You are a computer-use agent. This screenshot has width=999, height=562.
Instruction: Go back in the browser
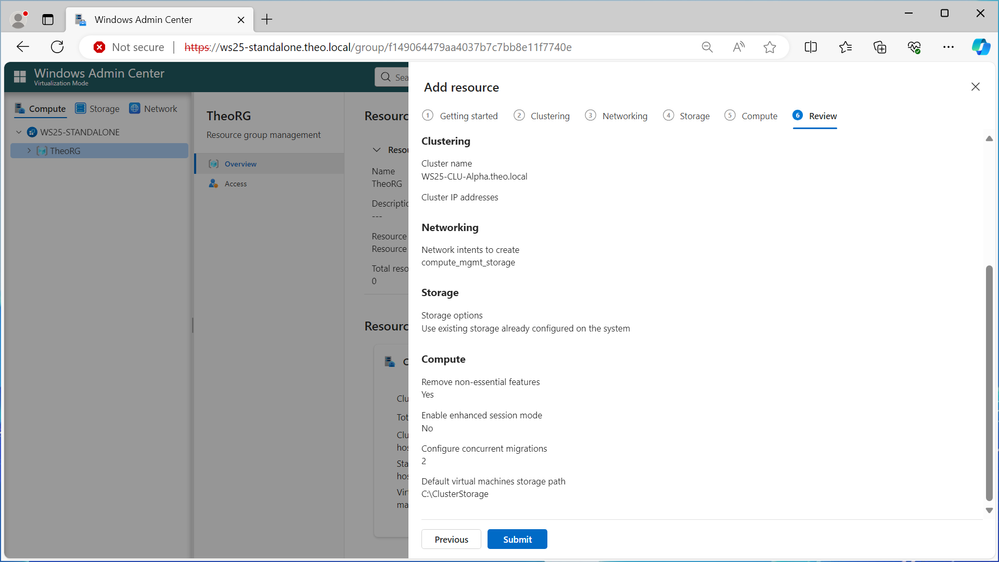click(x=23, y=47)
